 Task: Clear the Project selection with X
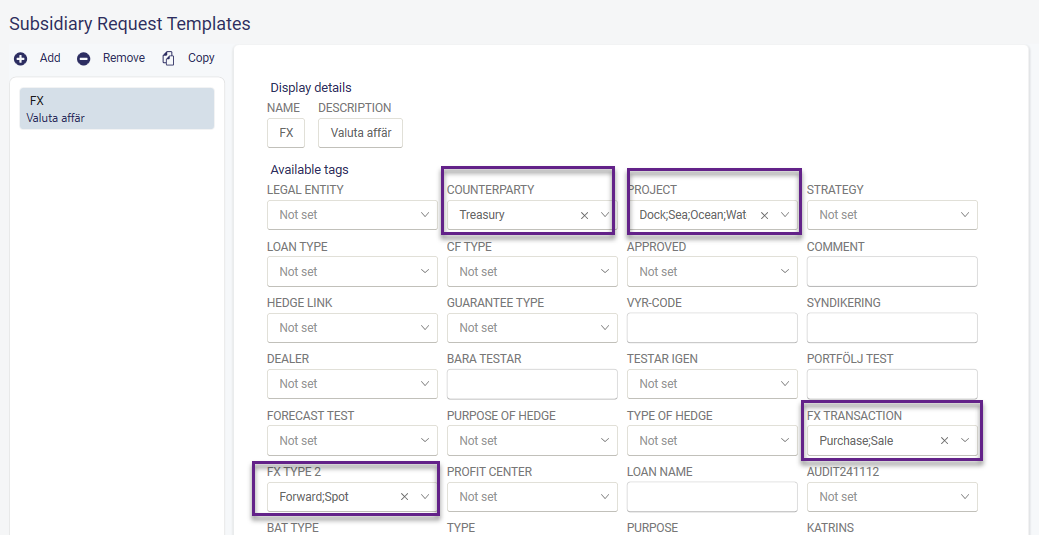(764, 215)
